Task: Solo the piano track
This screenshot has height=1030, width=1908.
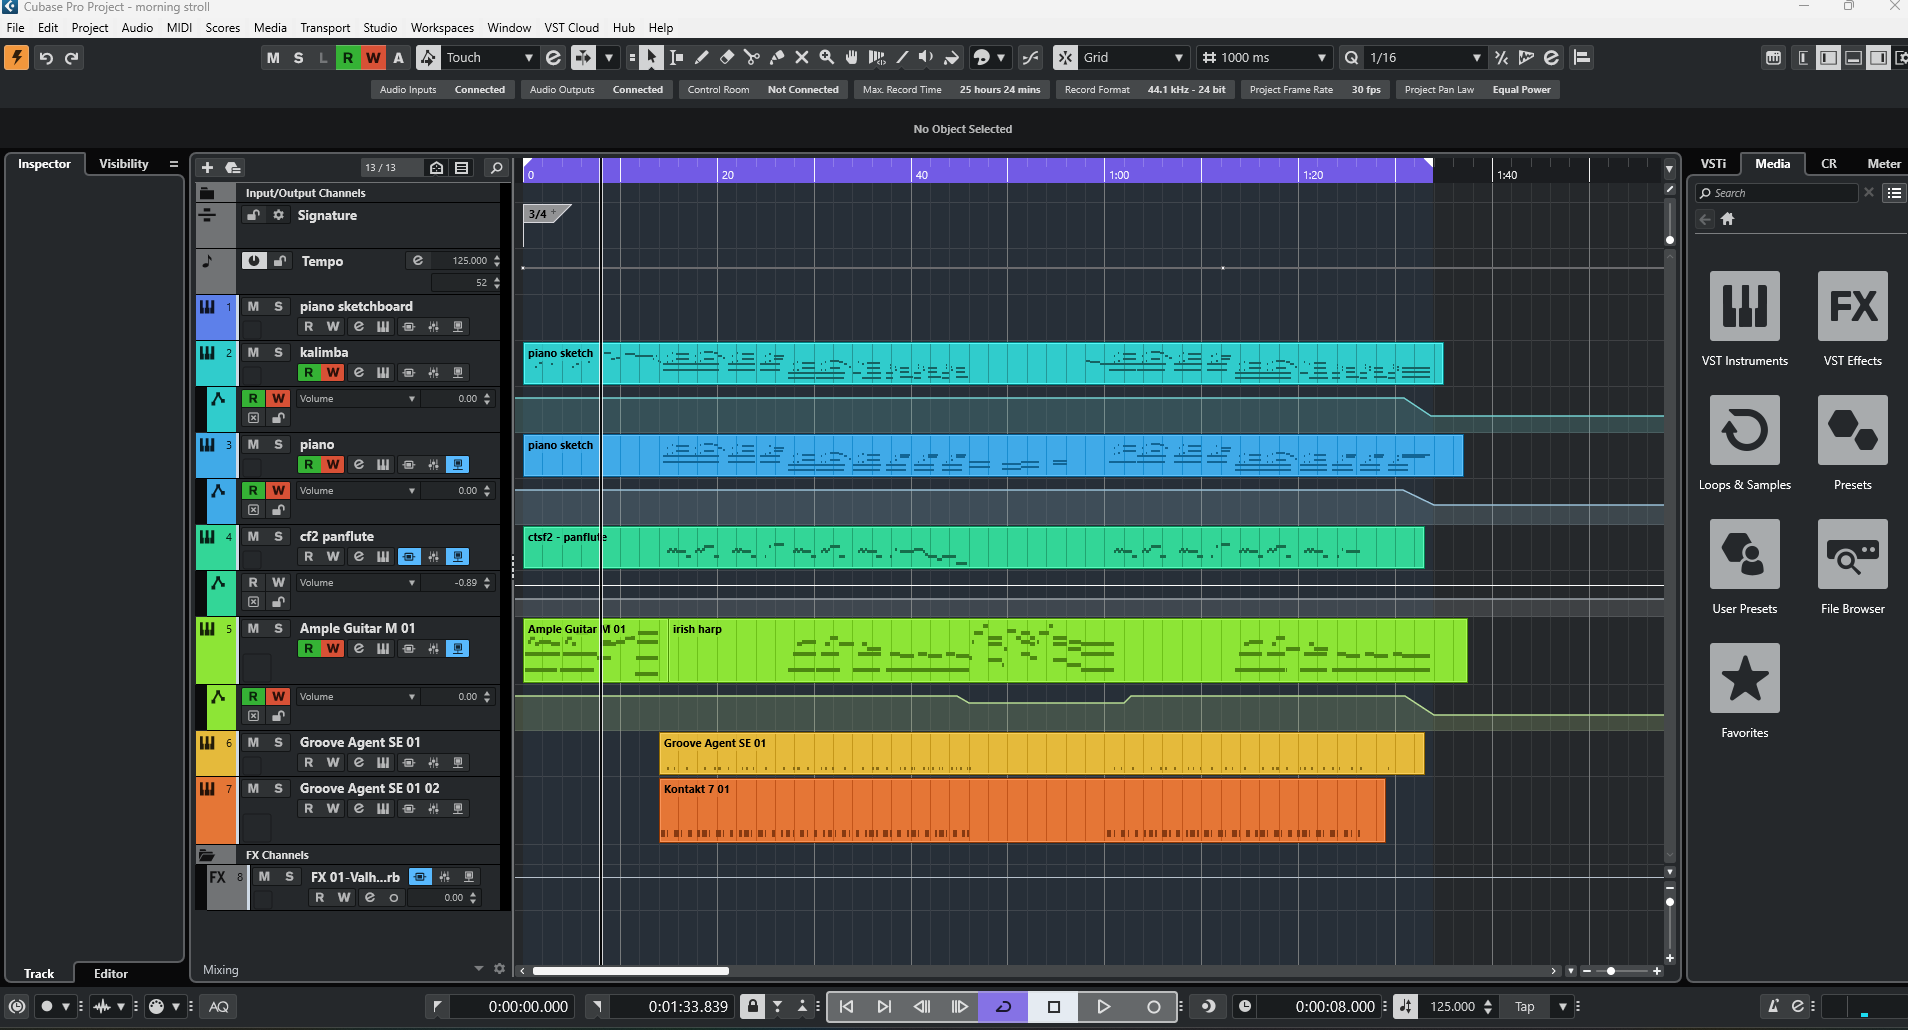Action: [278, 444]
